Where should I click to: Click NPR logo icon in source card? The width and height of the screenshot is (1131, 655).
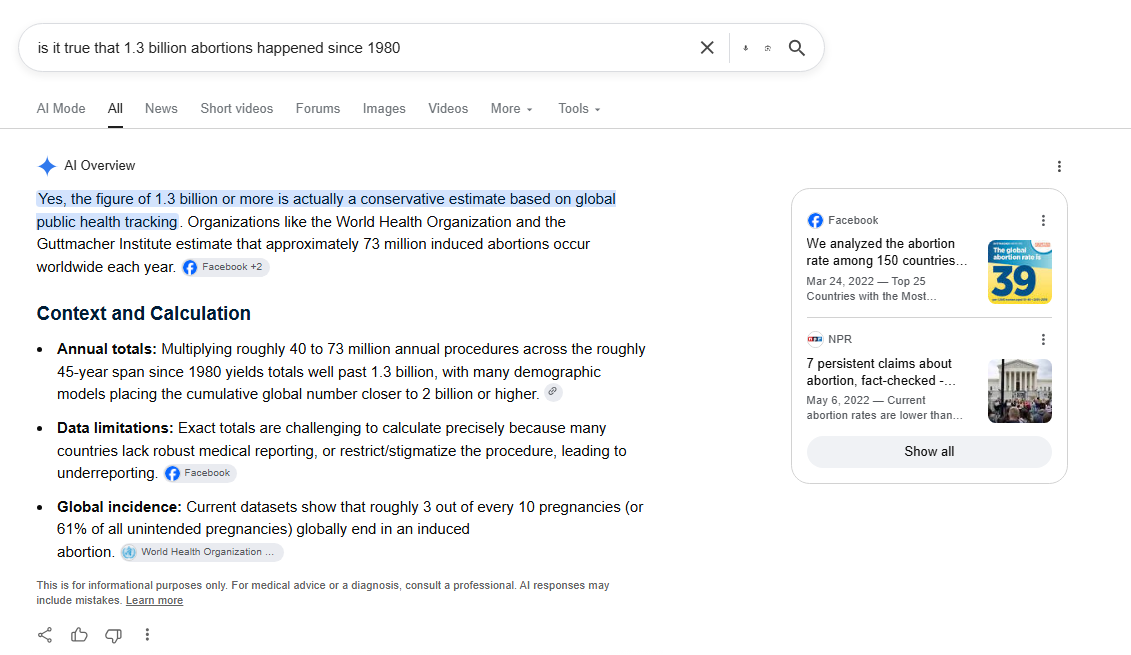[x=815, y=339]
